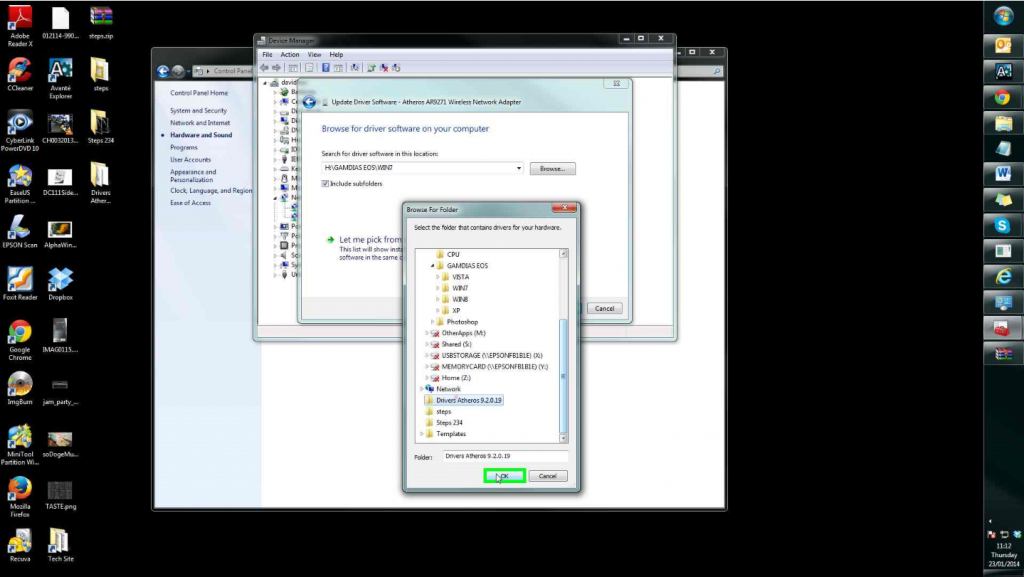Open Programs category in Control Panel
1024x577 pixels.
coord(184,148)
